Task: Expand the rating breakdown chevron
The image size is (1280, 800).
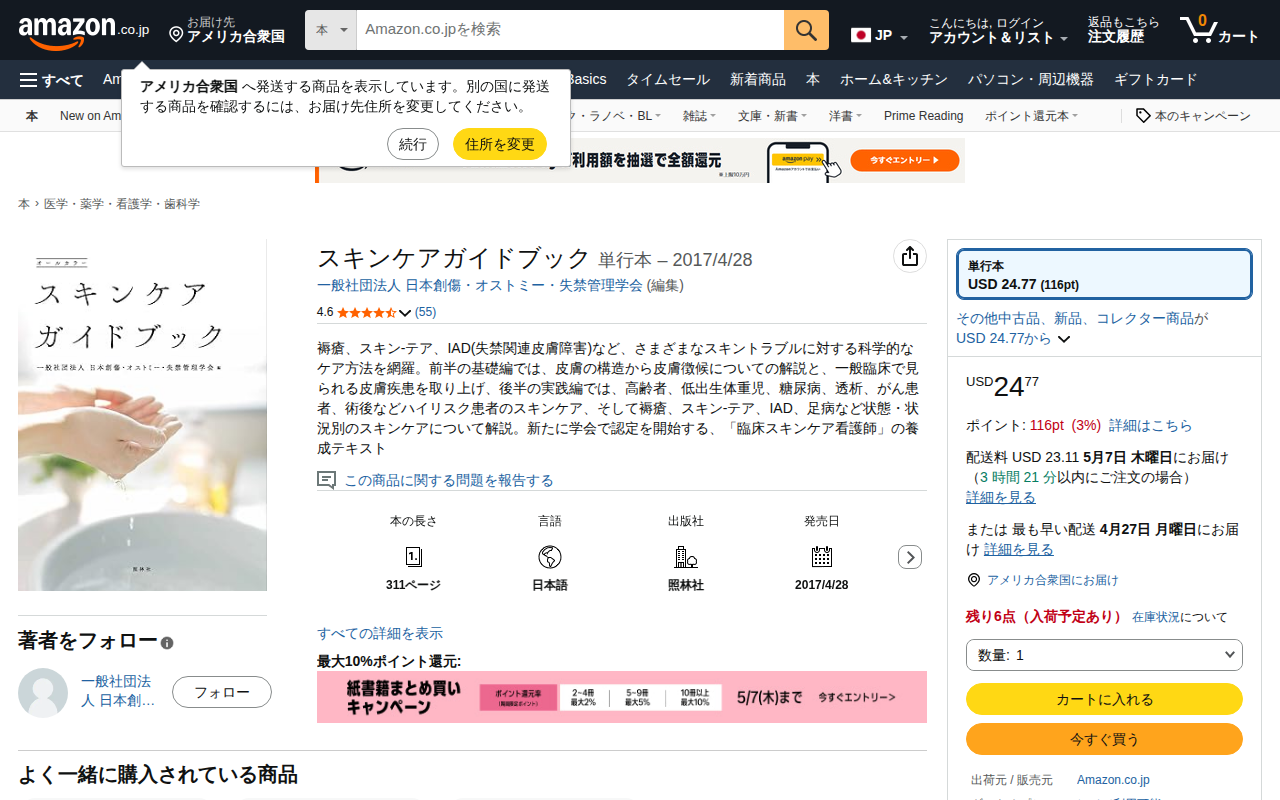Action: (405, 313)
